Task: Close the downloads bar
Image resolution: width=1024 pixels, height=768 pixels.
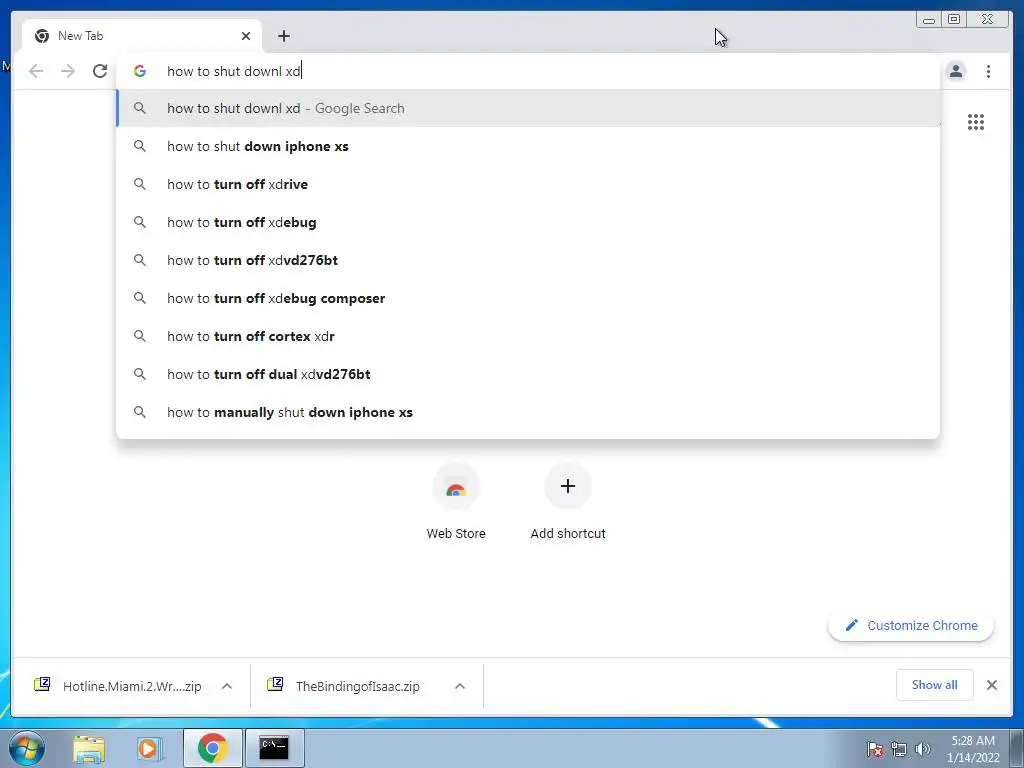Action: point(991,684)
